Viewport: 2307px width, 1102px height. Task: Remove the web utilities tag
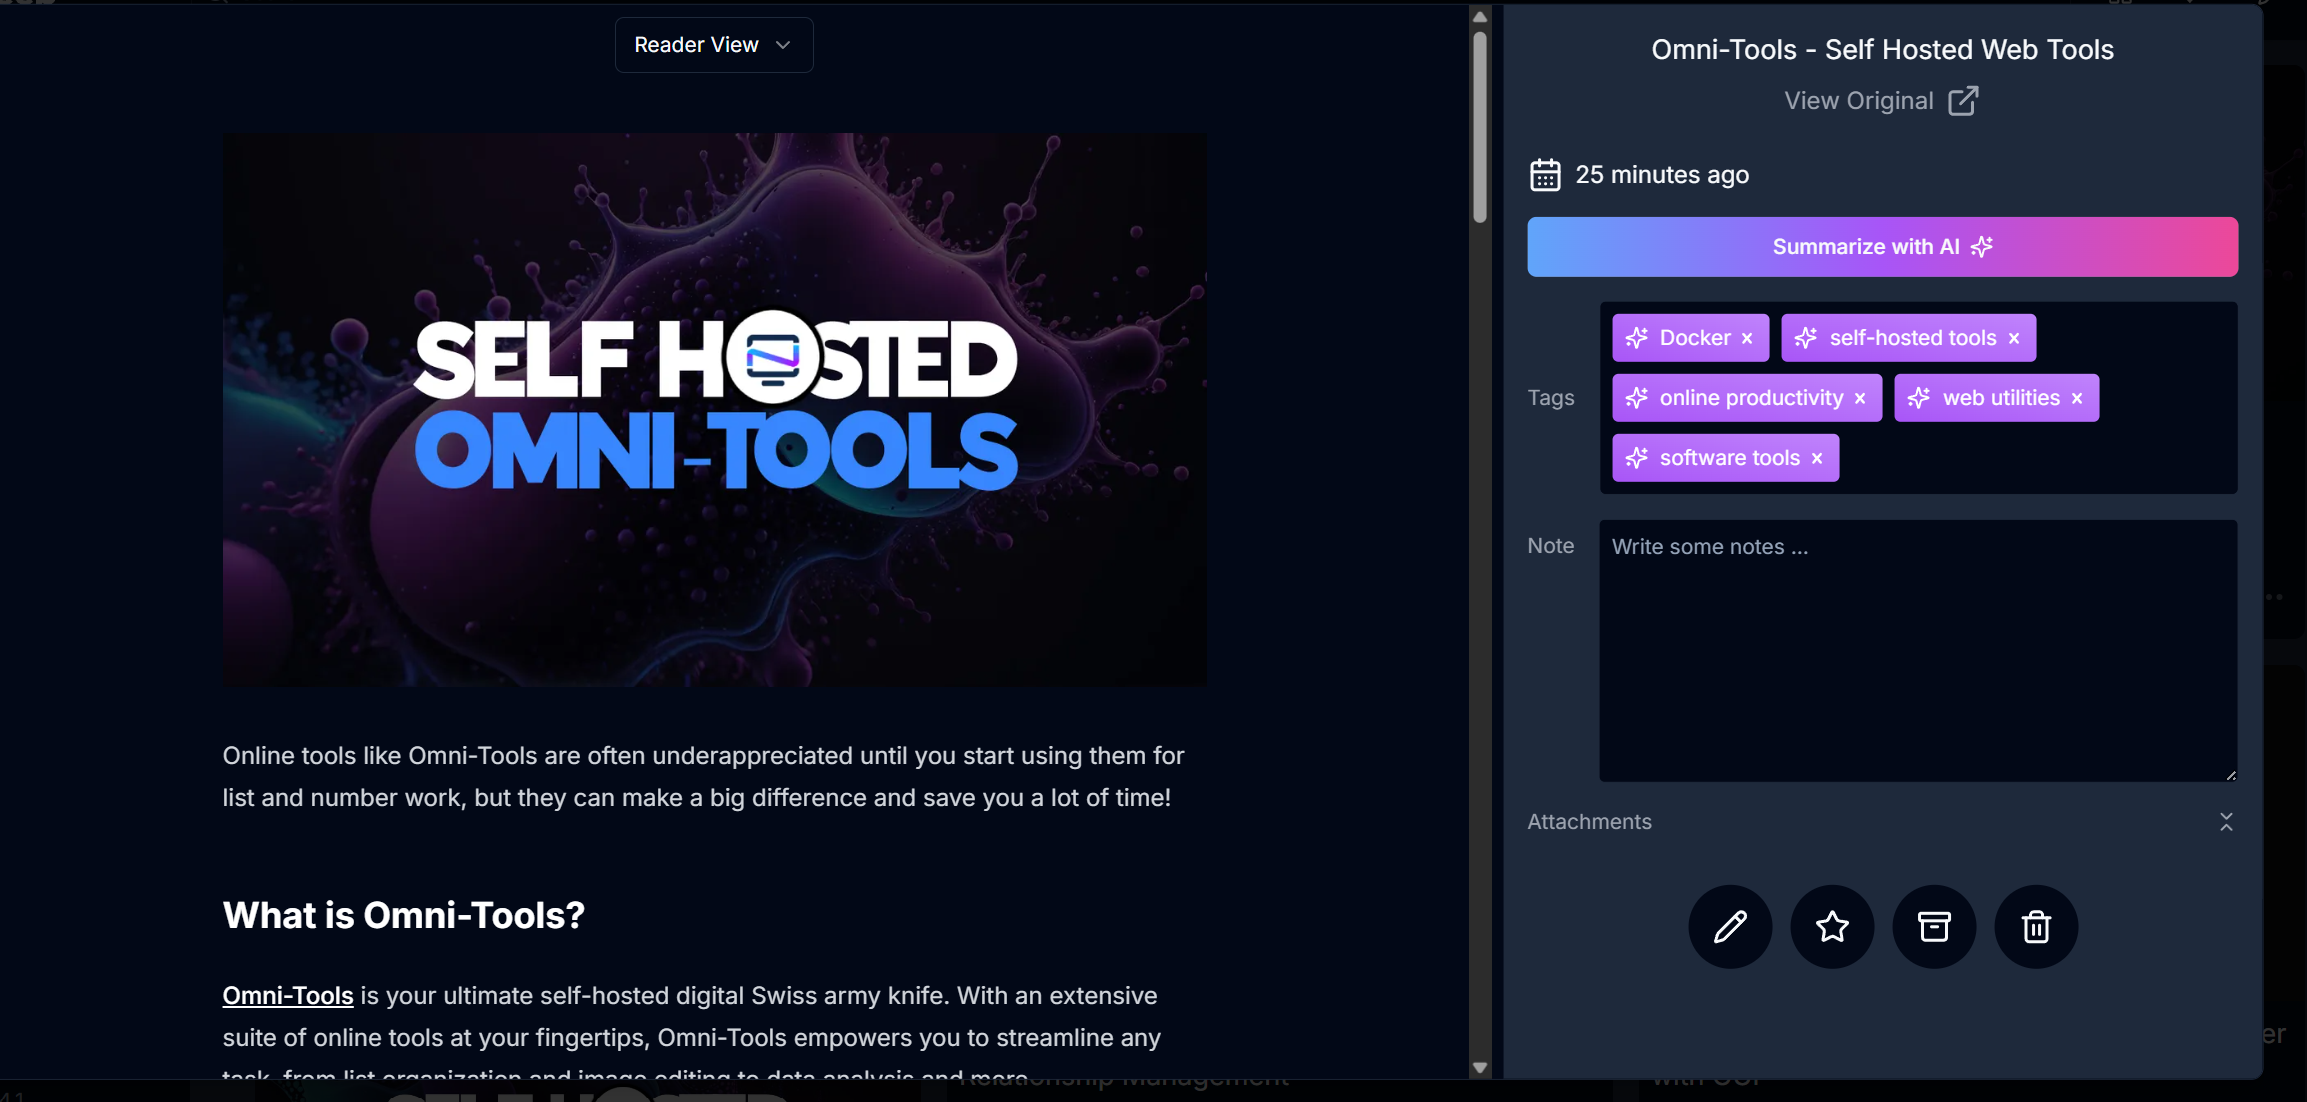[x=2077, y=399]
